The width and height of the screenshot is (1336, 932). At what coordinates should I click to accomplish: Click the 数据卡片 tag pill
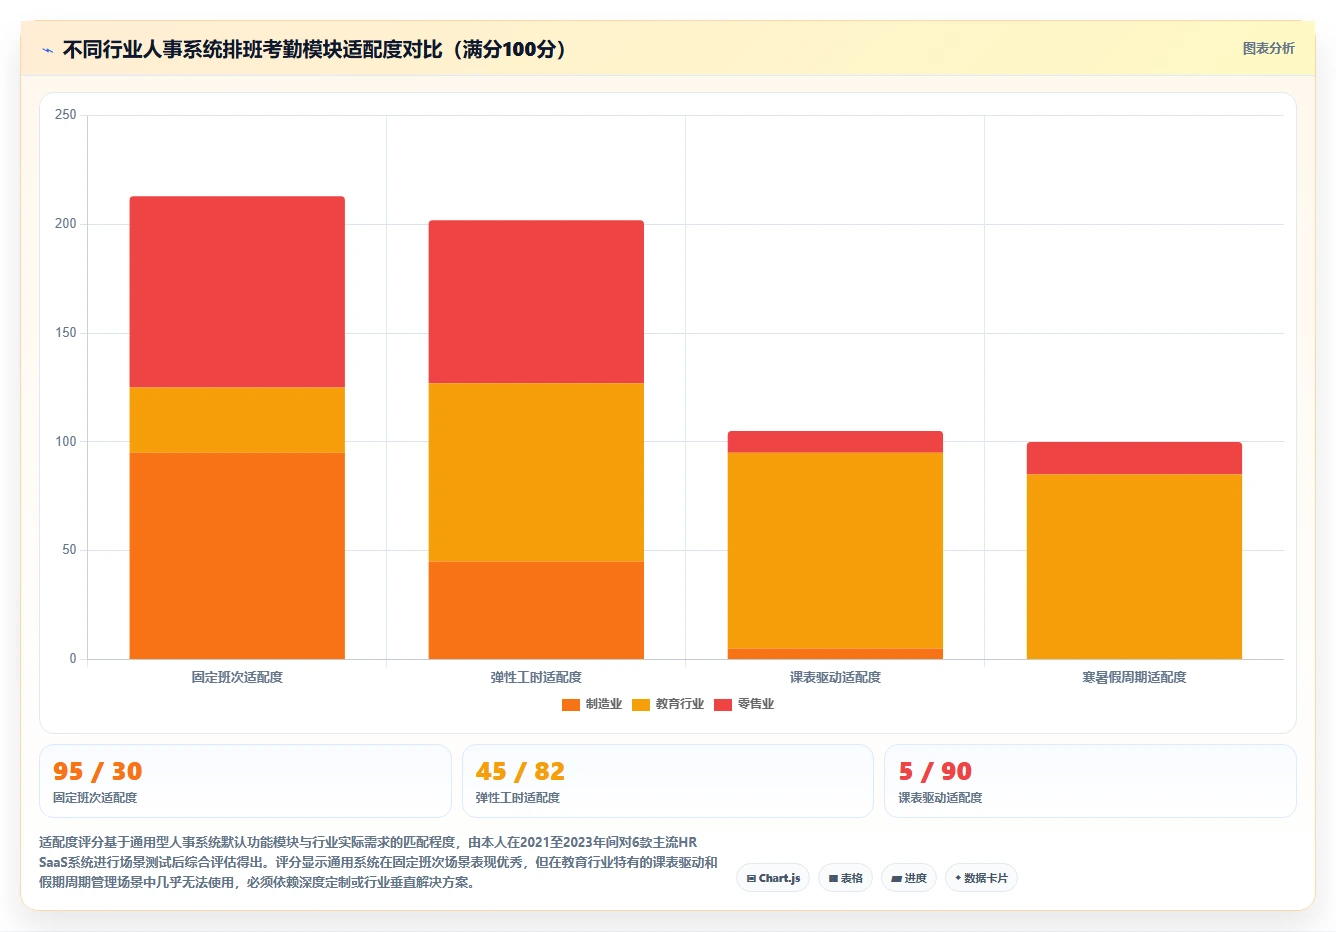[981, 878]
